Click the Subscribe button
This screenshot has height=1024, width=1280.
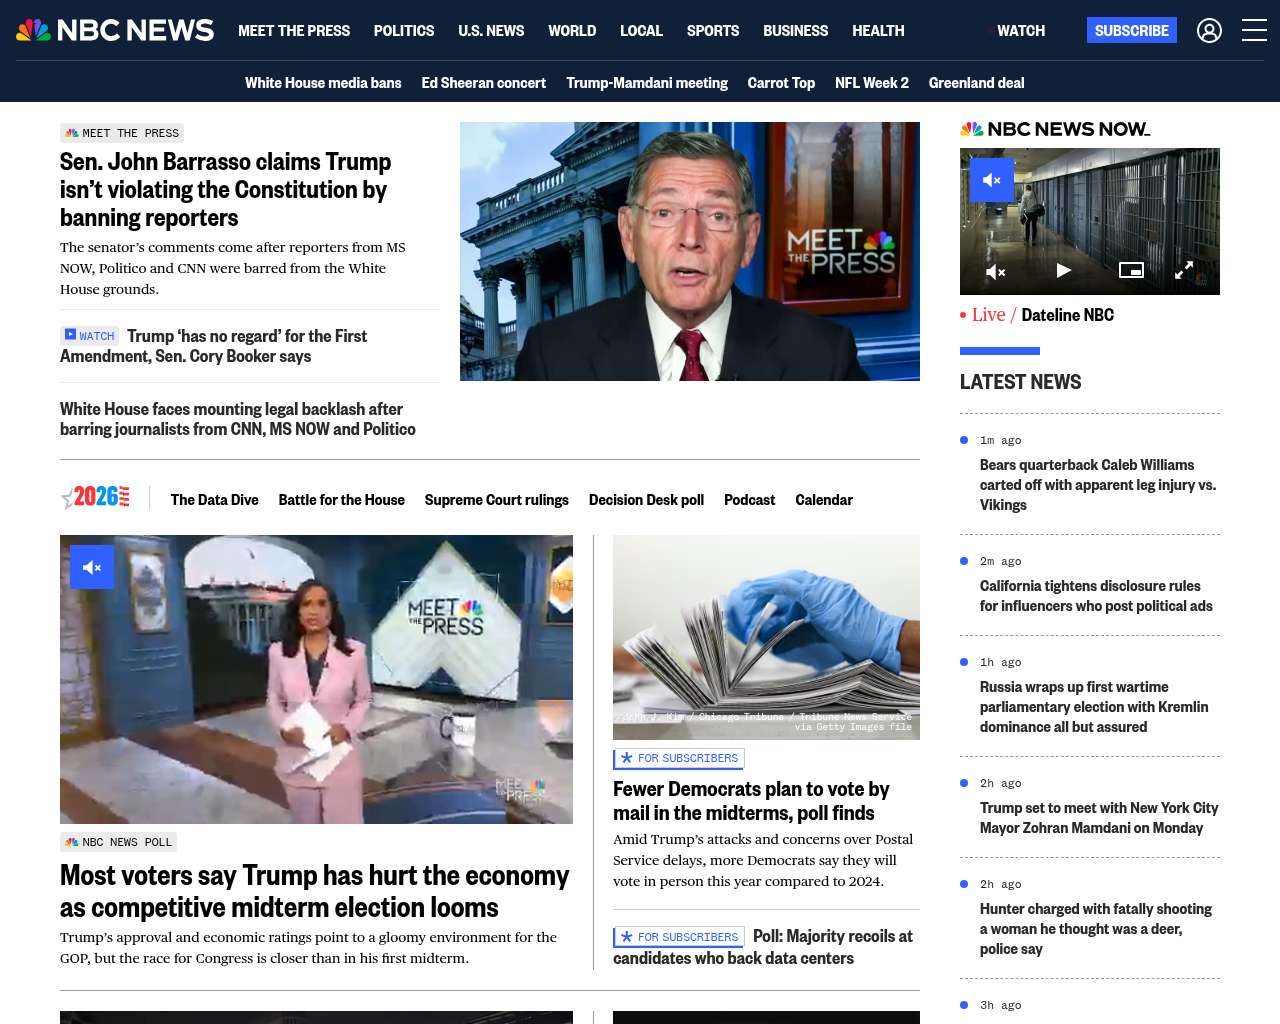tap(1132, 30)
